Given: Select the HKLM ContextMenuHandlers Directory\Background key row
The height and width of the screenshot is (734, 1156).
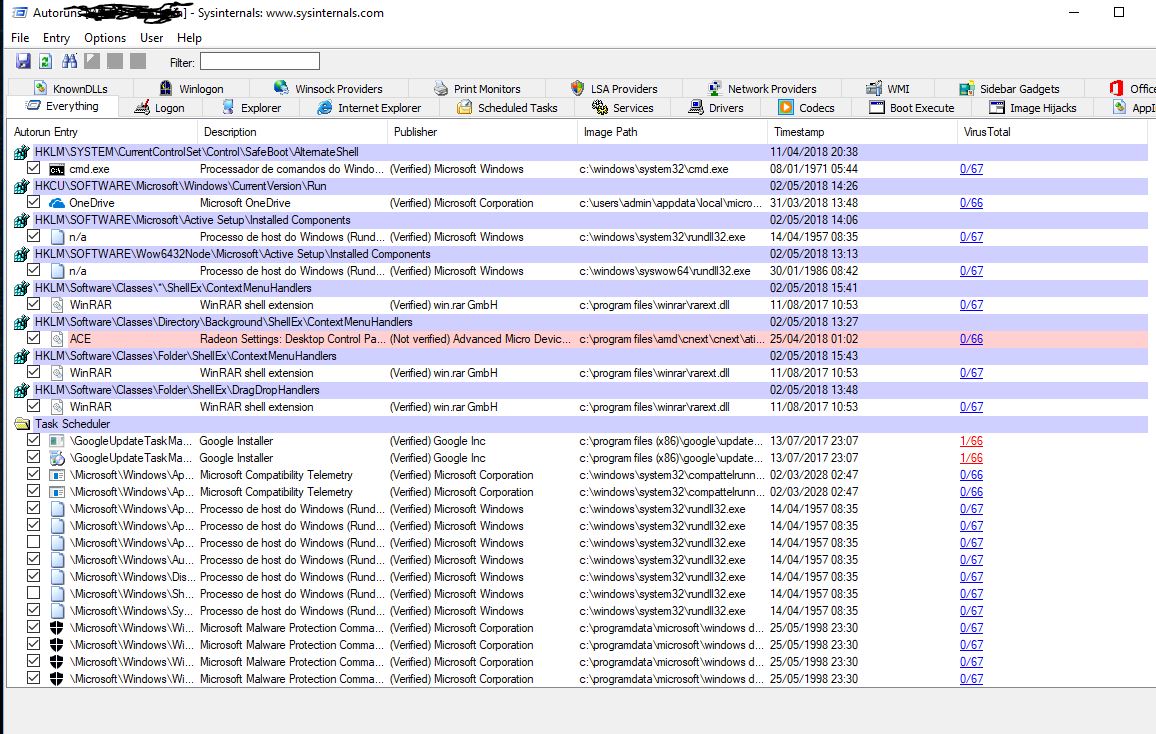Looking at the screenshot, I should point(579,322).
